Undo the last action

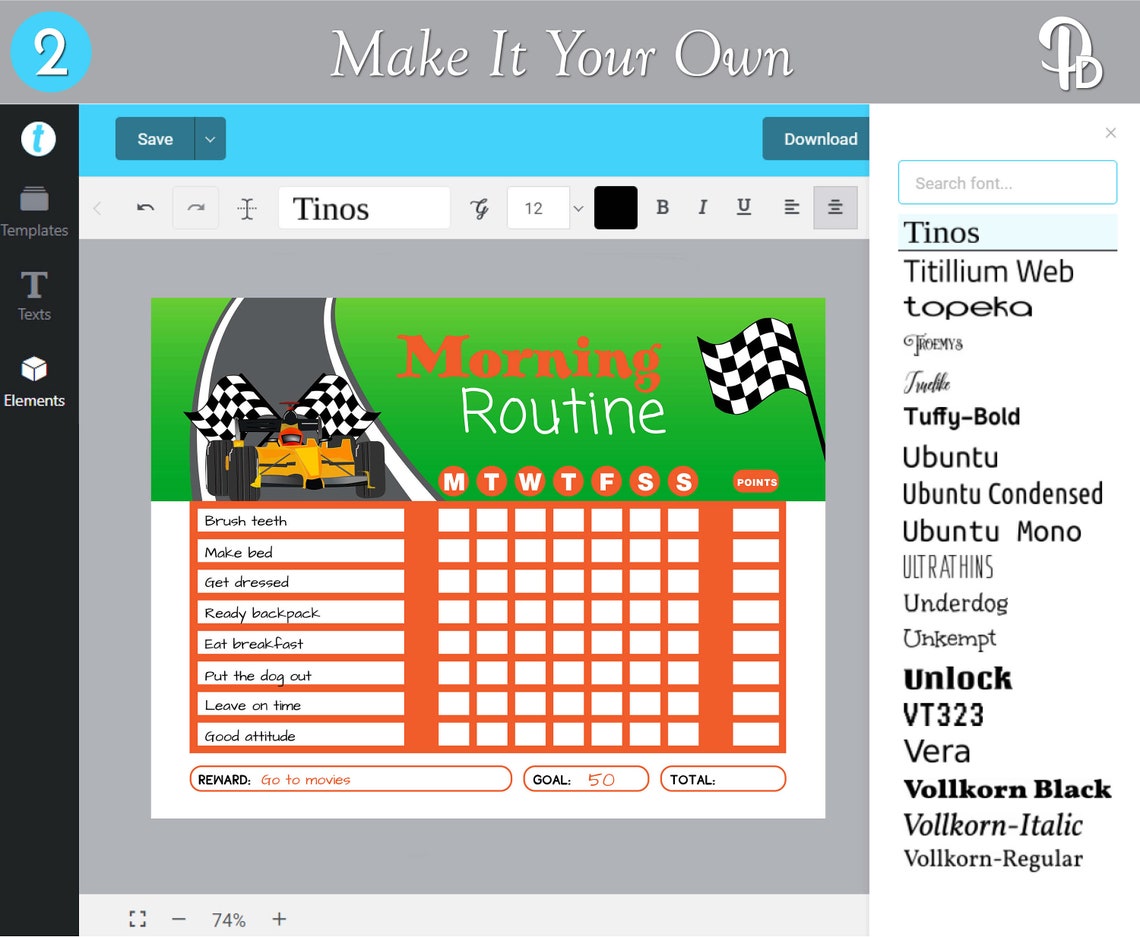click(x=146, y=207)
